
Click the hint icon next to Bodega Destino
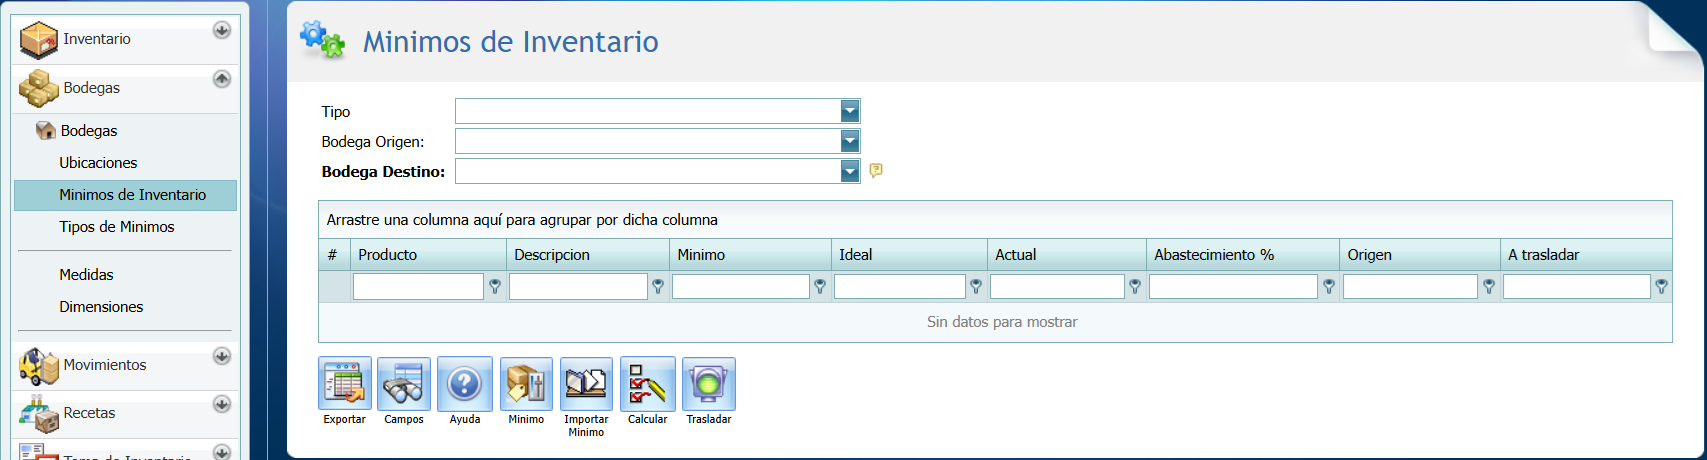(x=876, y=171)
